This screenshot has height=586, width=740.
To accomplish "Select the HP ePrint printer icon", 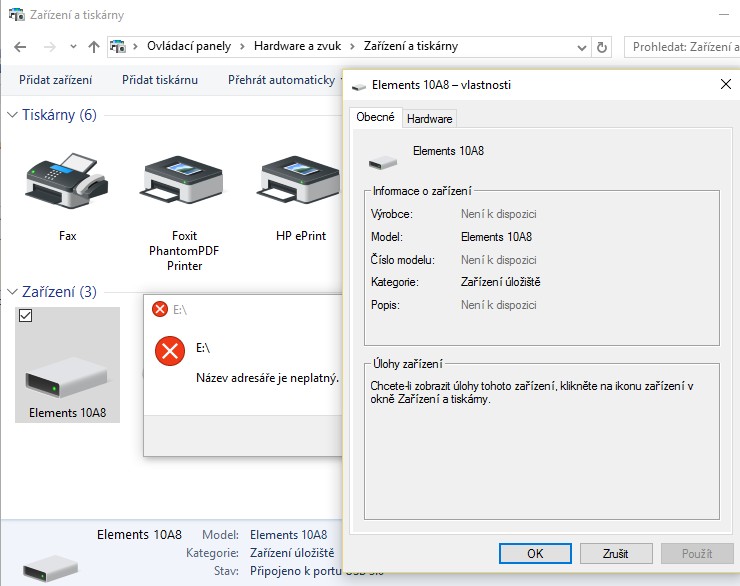I will click(x=301, y=182).
